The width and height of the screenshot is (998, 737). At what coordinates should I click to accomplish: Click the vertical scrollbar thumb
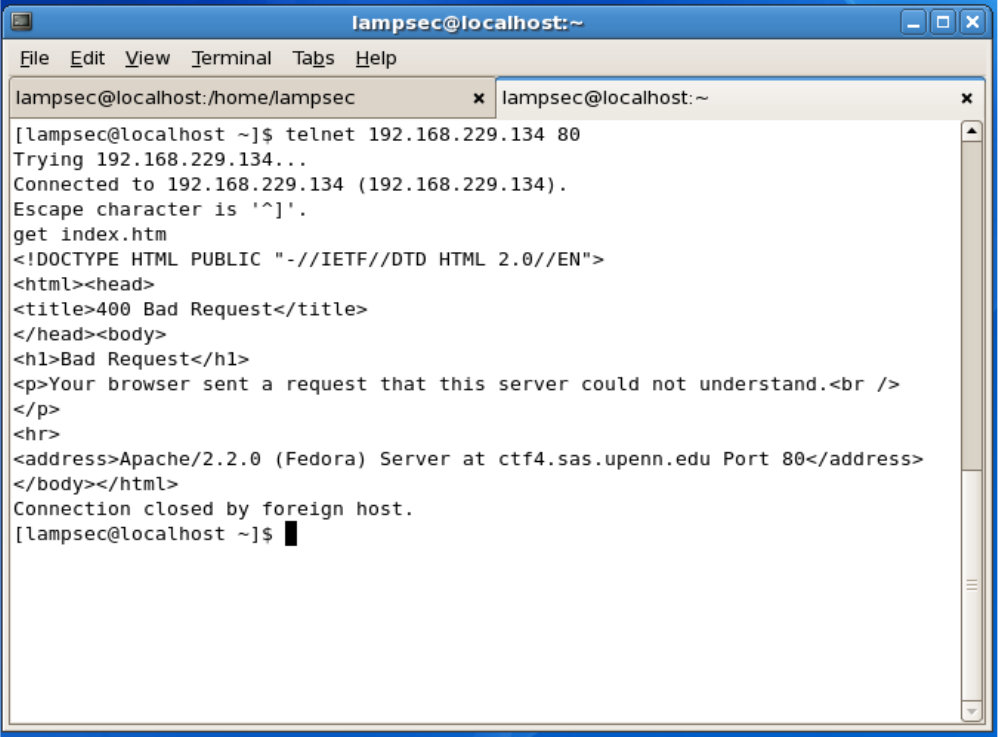(x=971, y=300)
